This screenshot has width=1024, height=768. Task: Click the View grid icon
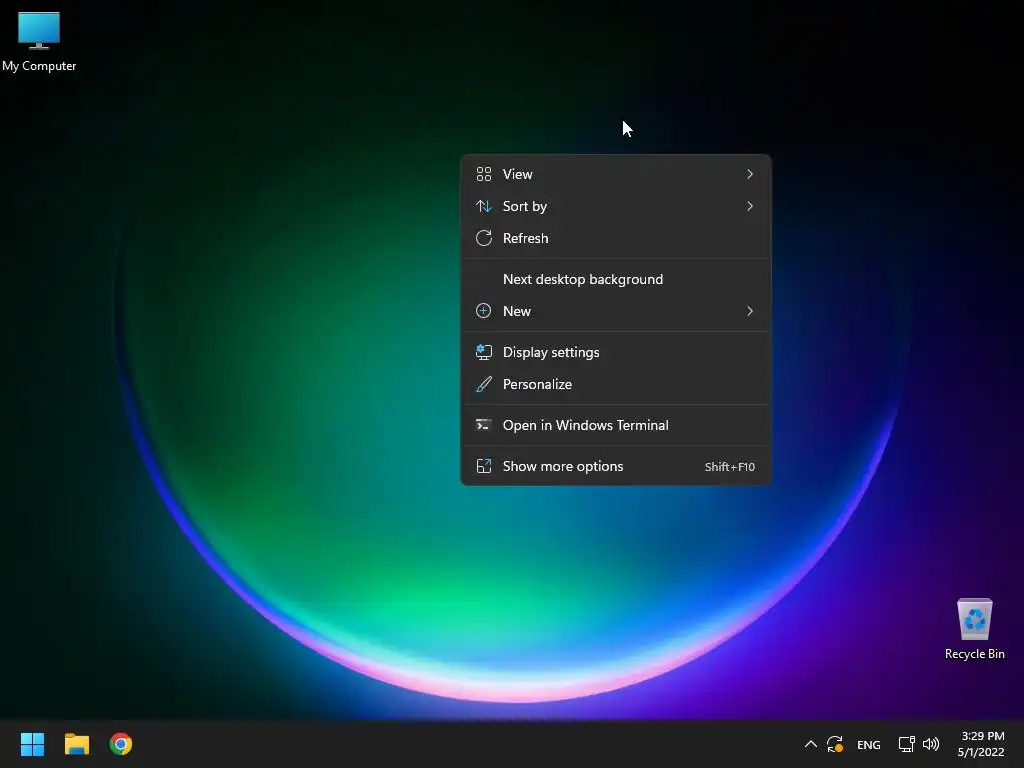[x=484, y=174]
